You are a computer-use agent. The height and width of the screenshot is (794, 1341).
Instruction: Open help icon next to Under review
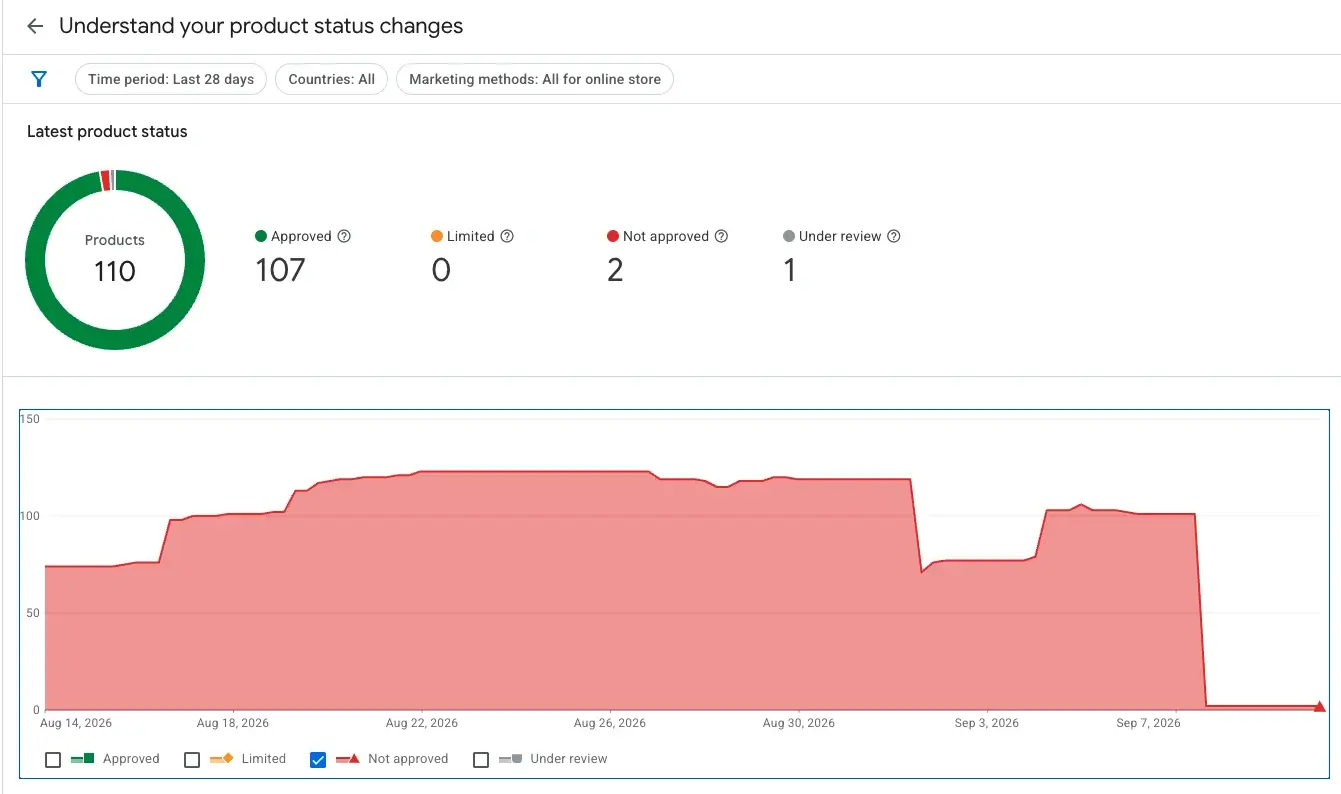click(894, 237)
